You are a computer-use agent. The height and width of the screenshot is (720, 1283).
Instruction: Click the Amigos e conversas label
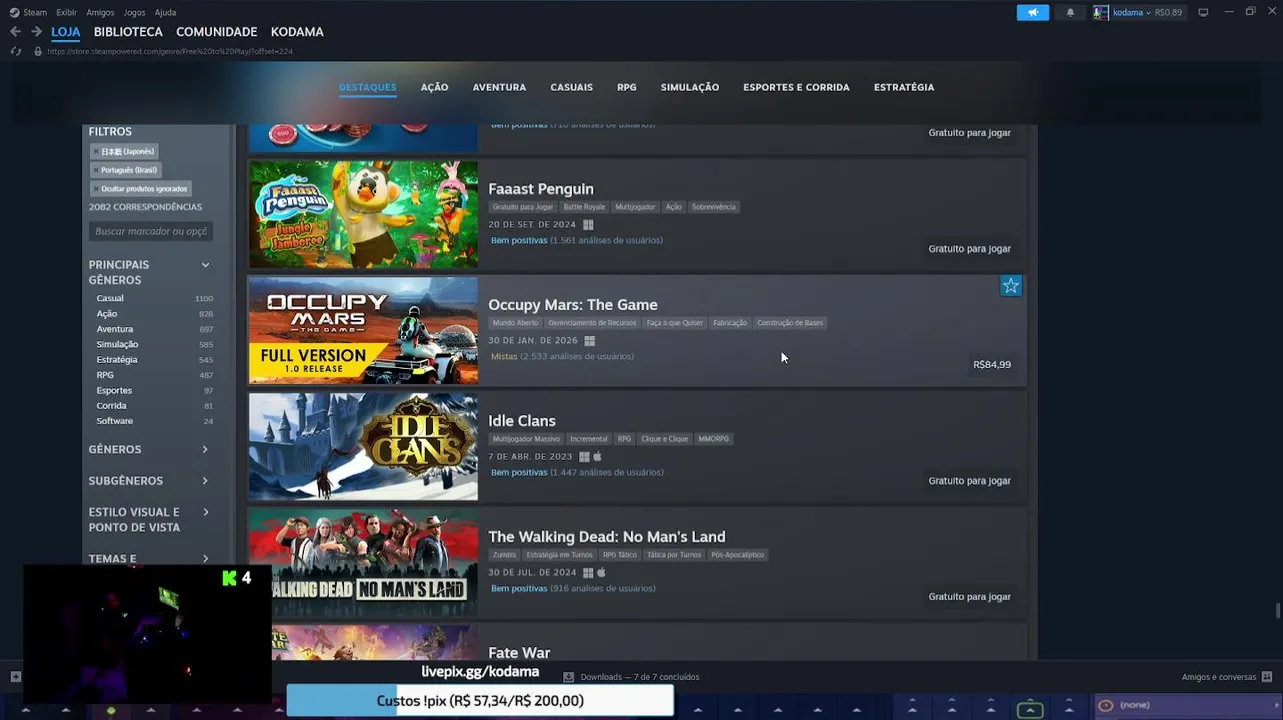click(1219, 677)
